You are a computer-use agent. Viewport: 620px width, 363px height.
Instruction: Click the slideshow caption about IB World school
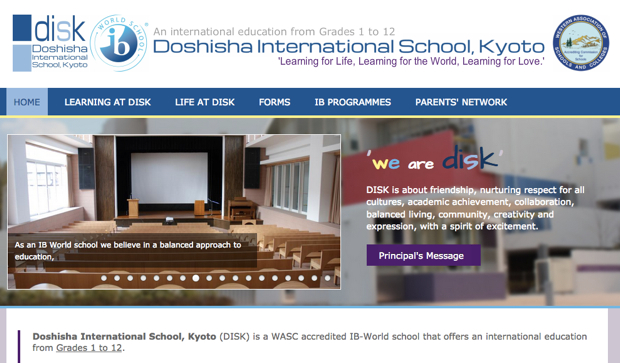(x=128, y=251)
